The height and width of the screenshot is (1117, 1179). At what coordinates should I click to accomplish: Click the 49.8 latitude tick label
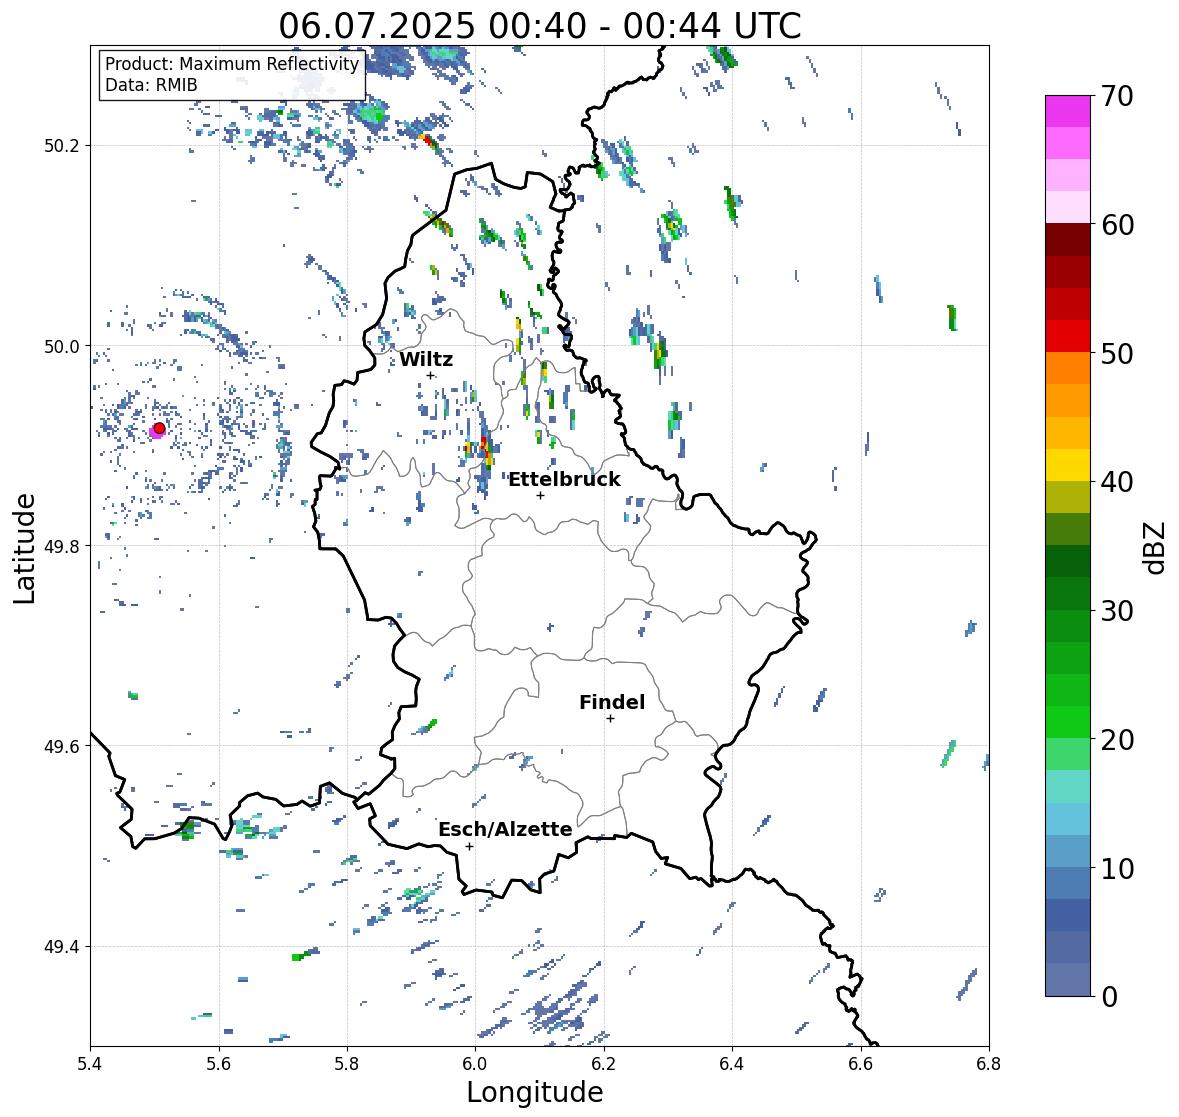point(62,546)
